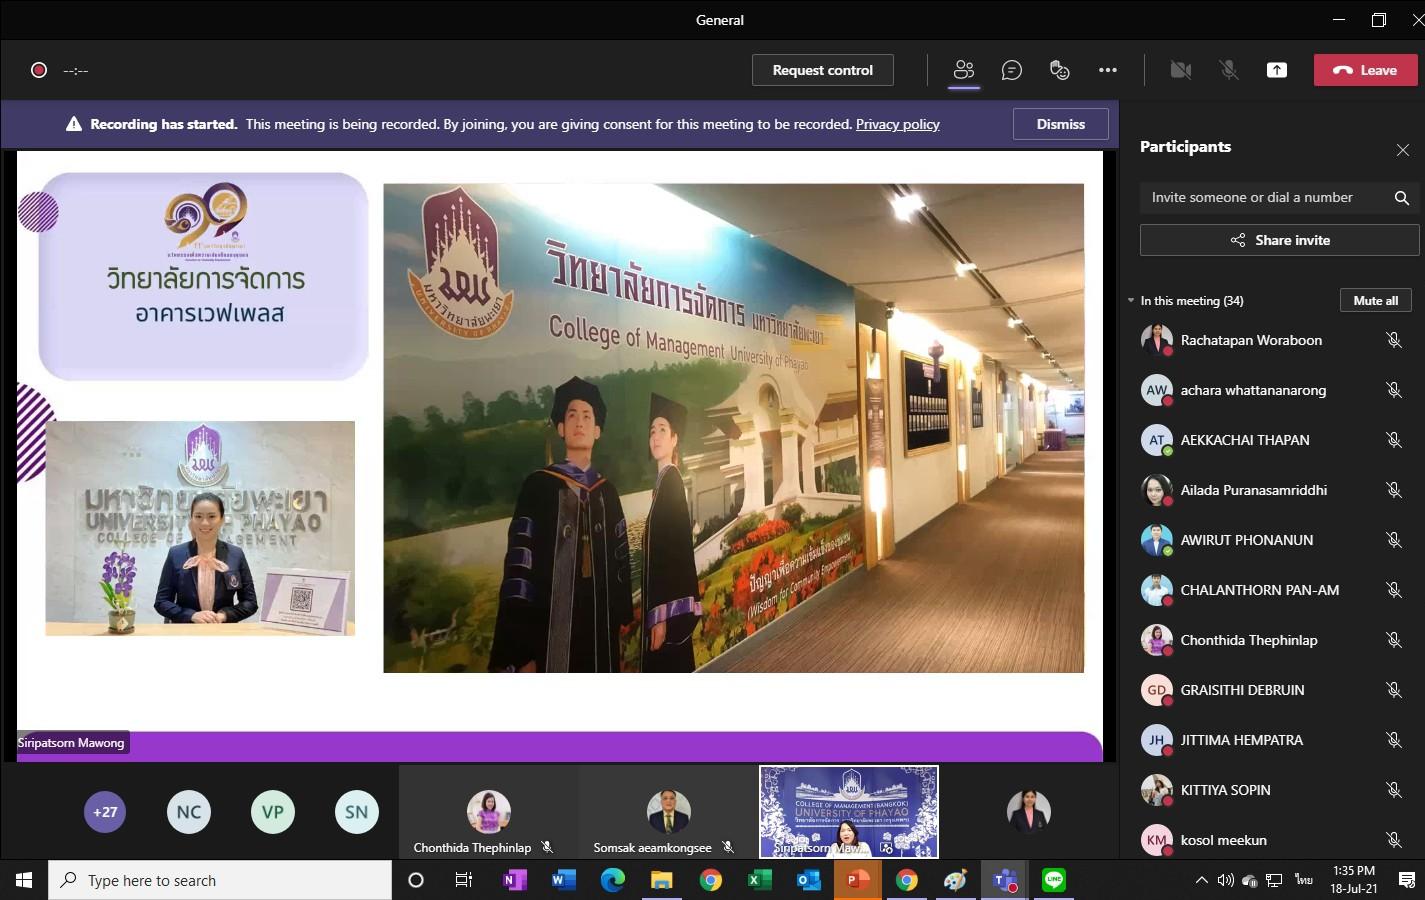The image size is (1425, 900).
Task: Select participant JITTIMA HEMPATRA in list
Action: pyautogui.click(x=1272, y=740)
